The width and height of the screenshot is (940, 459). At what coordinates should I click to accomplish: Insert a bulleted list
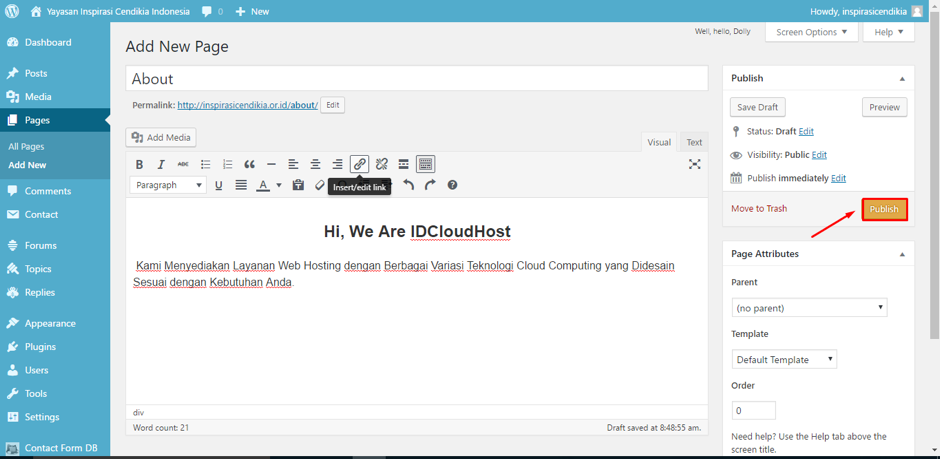[x=206, y=165]
